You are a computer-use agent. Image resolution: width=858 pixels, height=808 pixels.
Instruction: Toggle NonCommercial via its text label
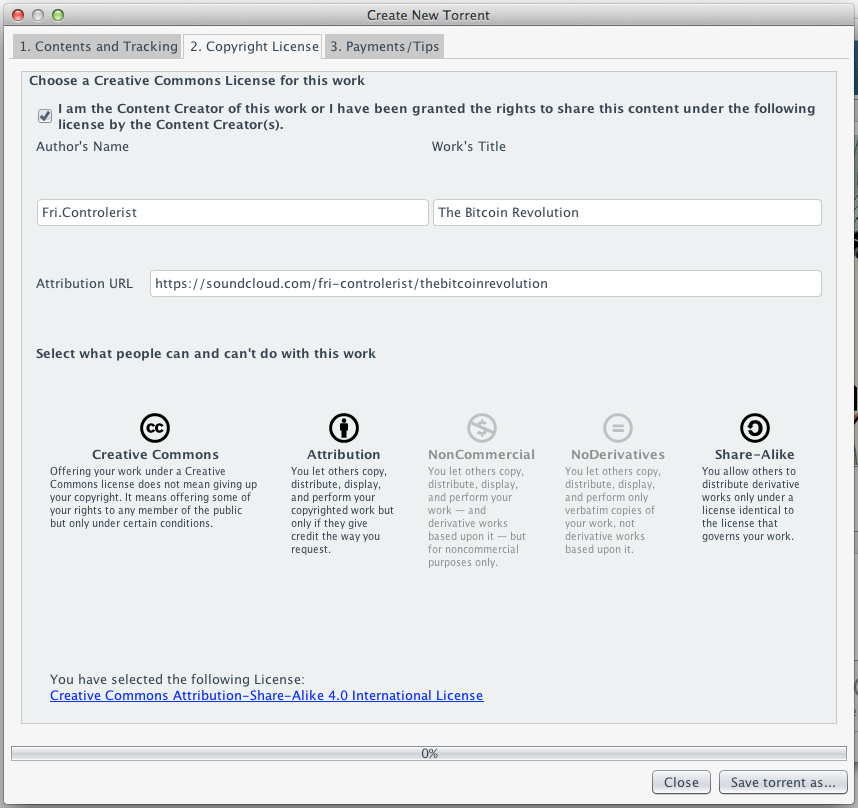pos(481,453)
